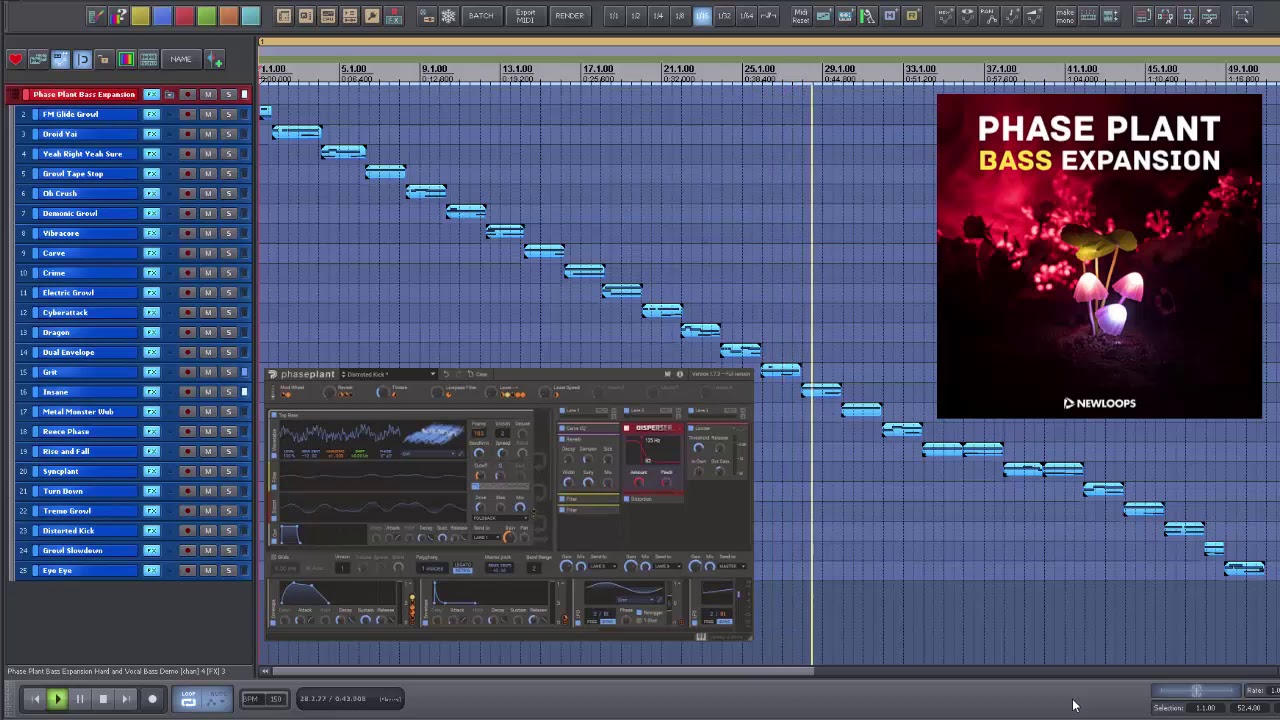Solo the Syncplant track
Viewport: 1280px width, 720px height.
[228, 471]
